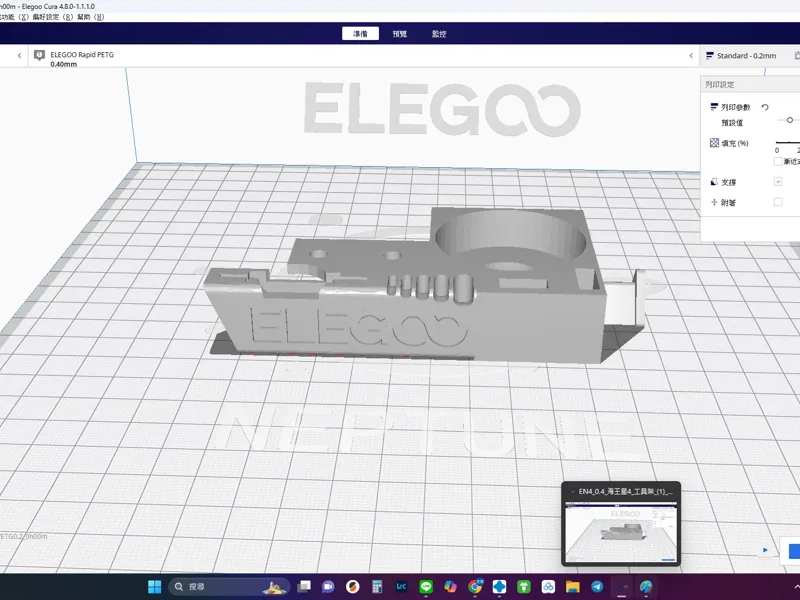
Task: Show hidden system tray icons chevron
Action: (x=796, y=587)
